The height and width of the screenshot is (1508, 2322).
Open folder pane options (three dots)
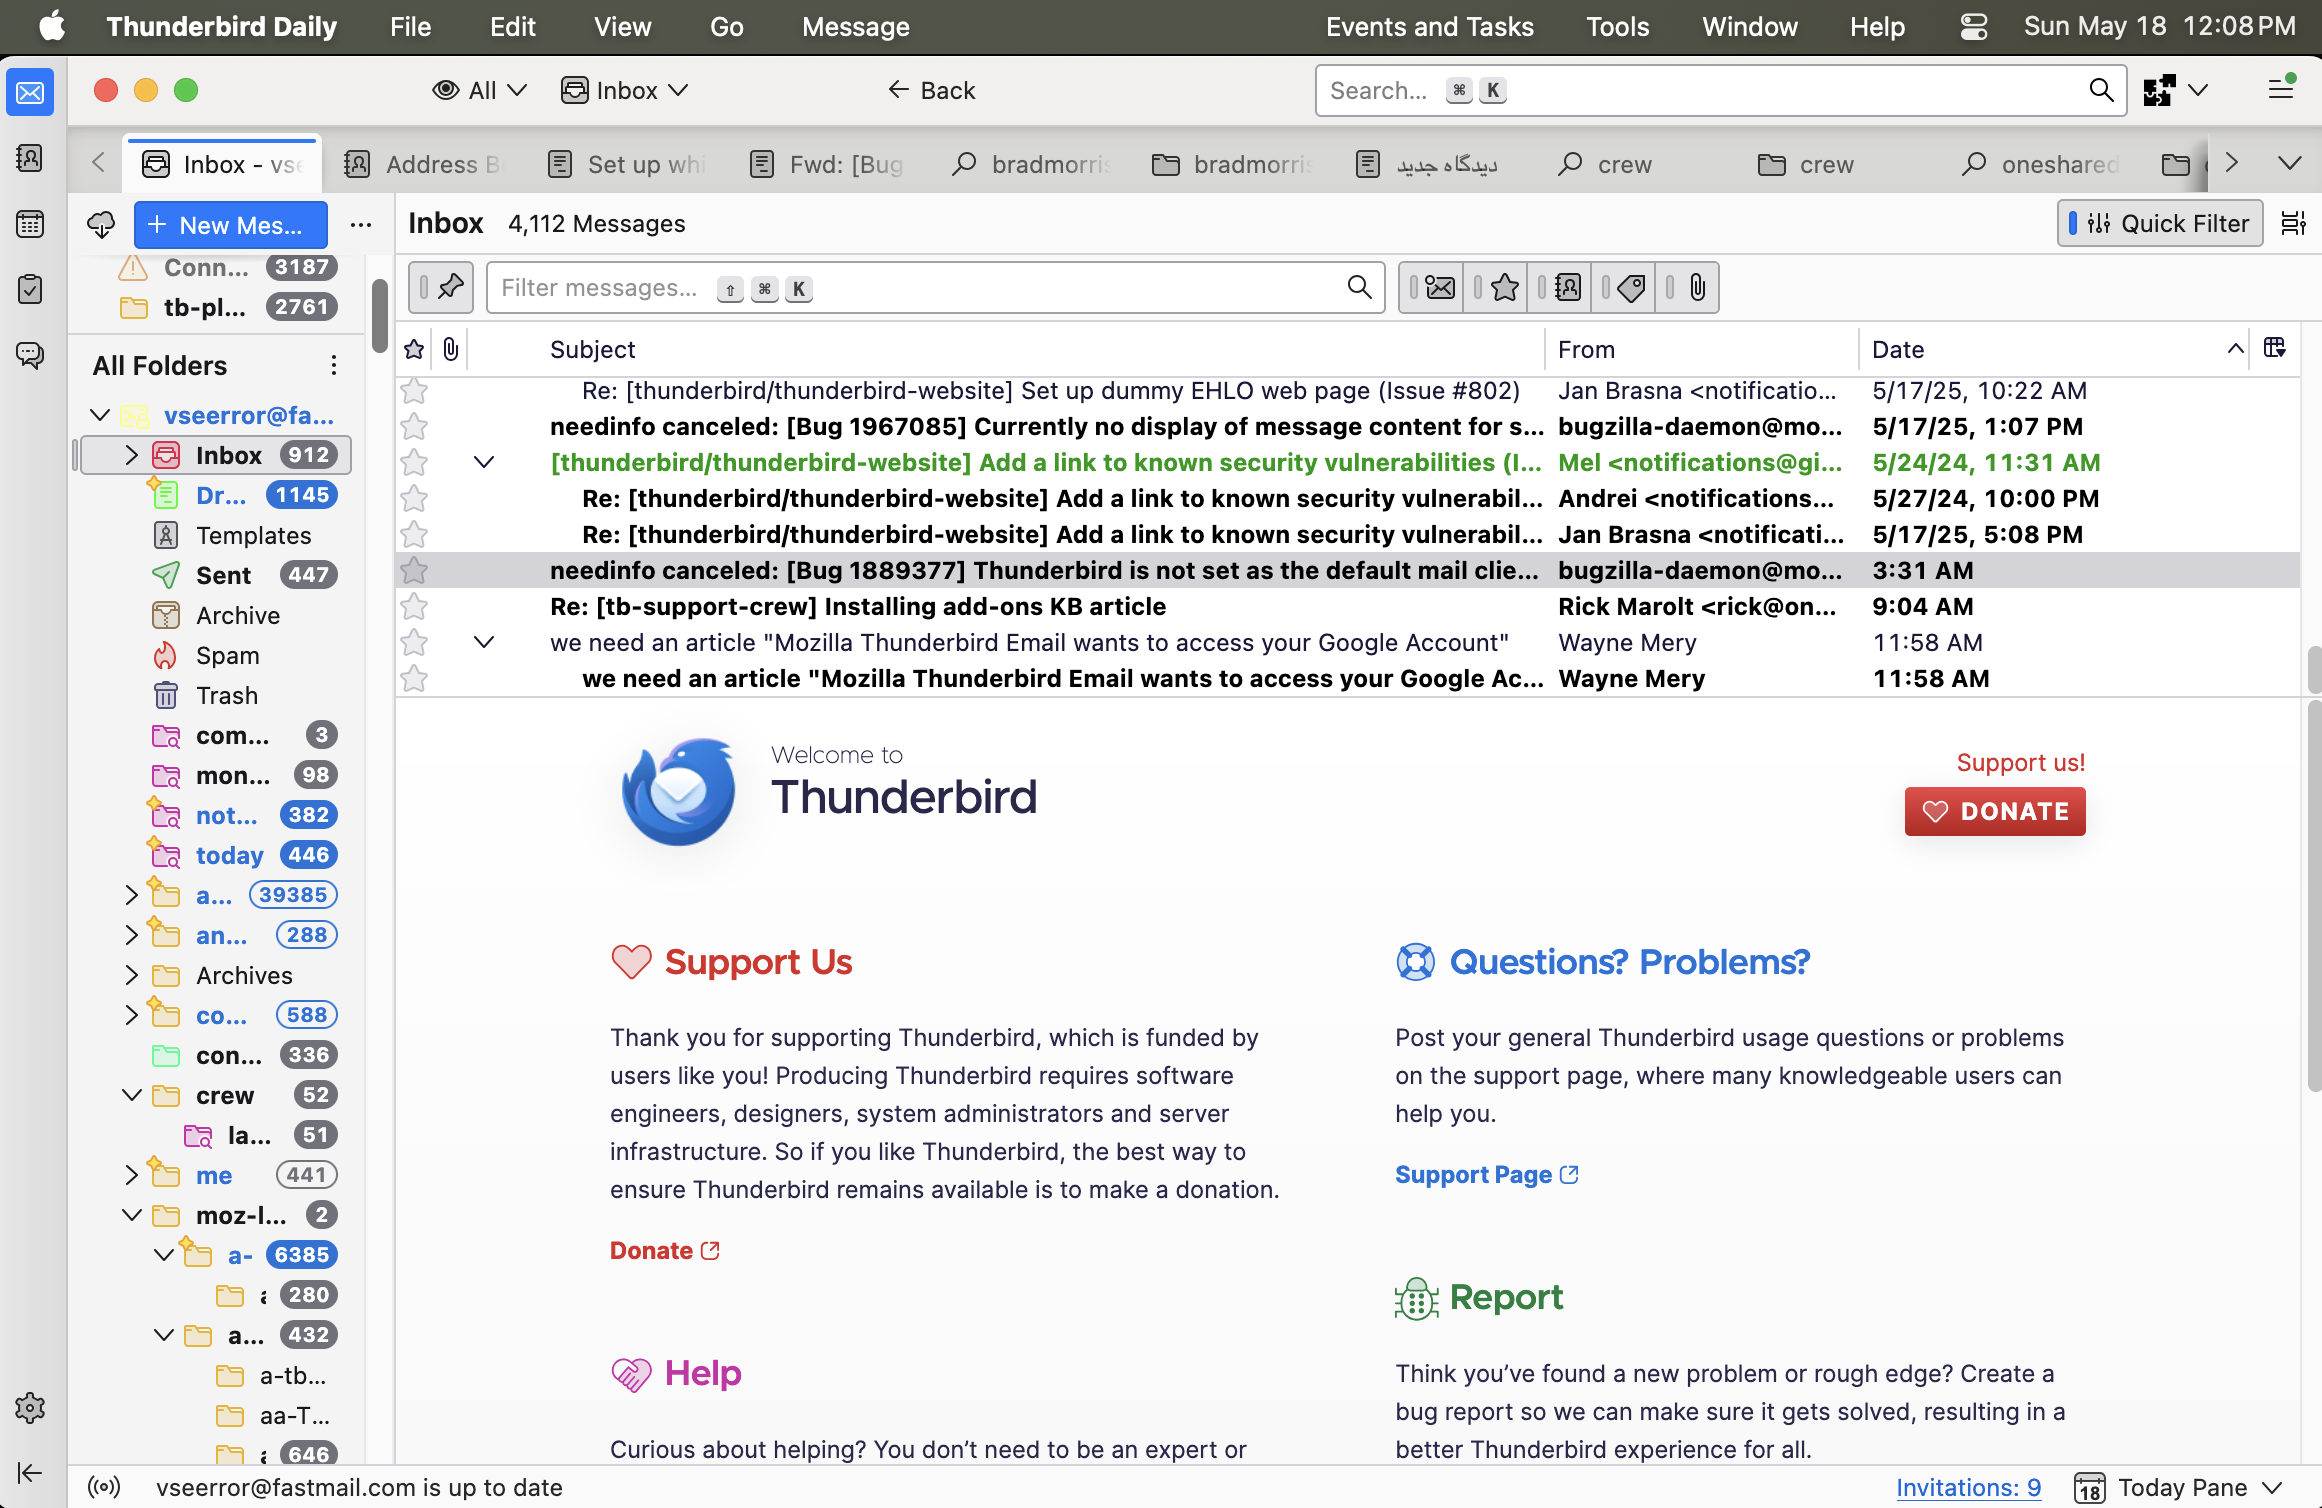click(361, 225)
